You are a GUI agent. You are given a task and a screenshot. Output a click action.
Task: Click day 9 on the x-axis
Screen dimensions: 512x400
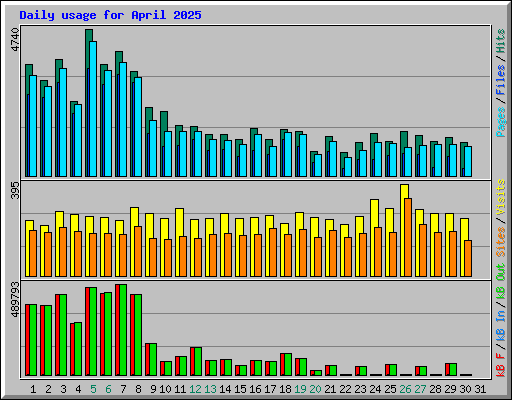pos(153,389)
